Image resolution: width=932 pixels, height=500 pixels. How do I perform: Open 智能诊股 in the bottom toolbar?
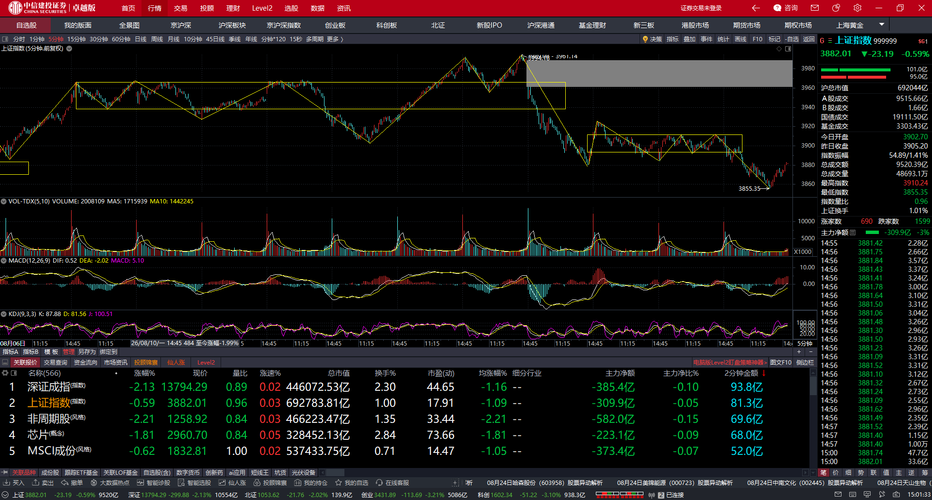[153, 483]
